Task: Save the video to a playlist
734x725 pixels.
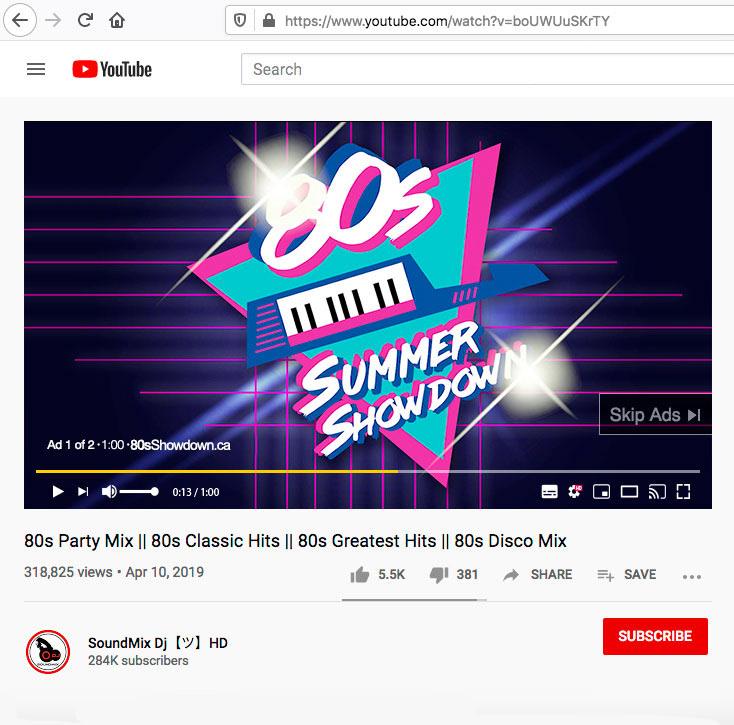Action: pyautogui.click(x=626, y=574)
